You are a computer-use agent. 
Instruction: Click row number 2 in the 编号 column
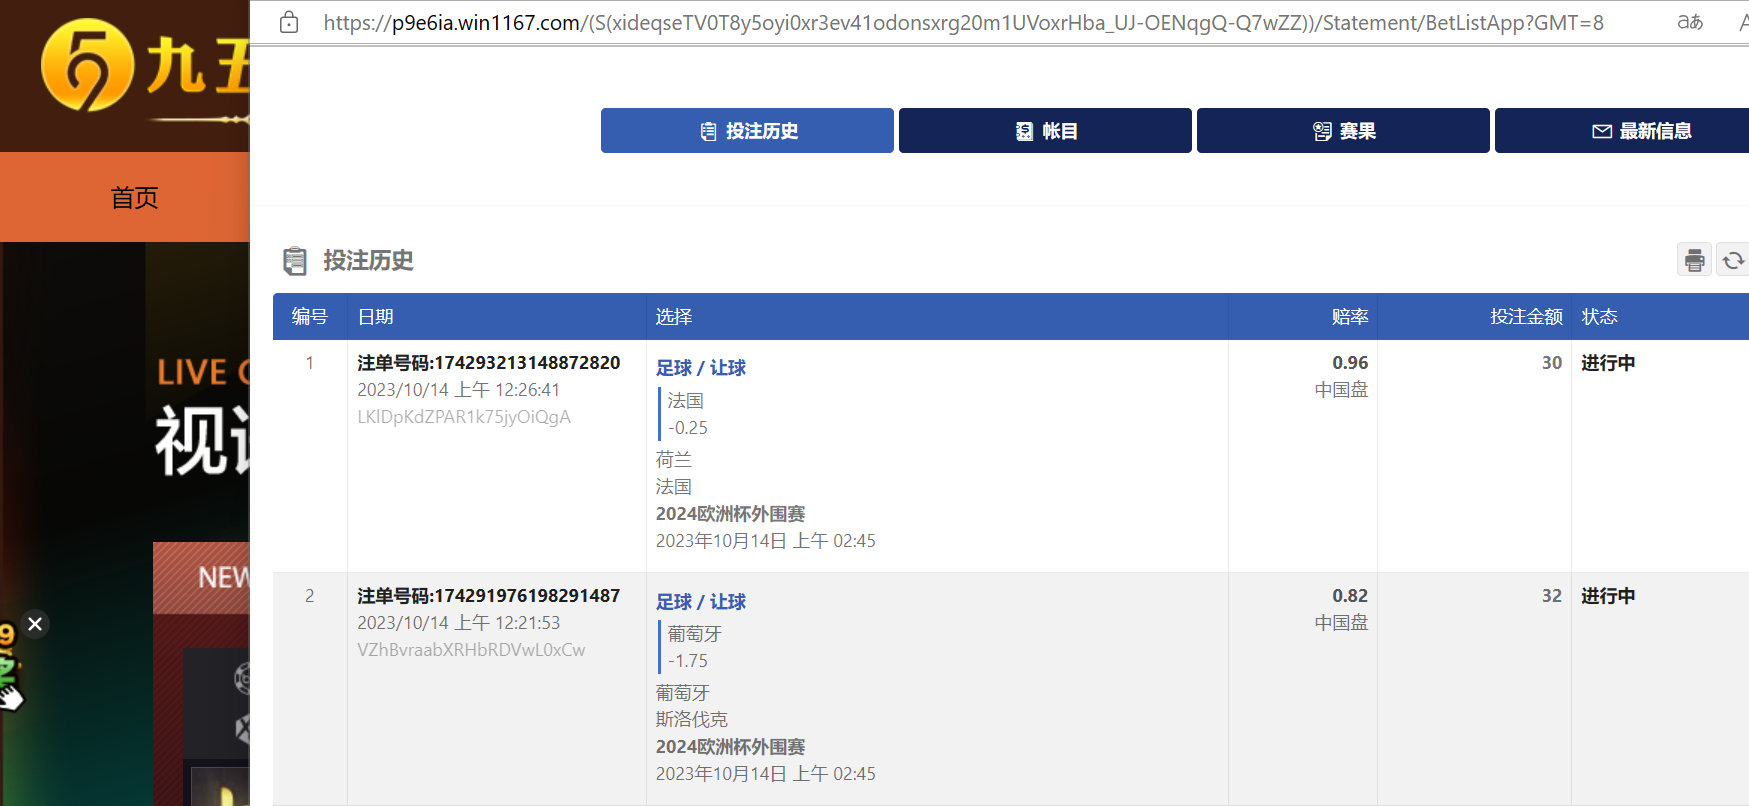310,596
